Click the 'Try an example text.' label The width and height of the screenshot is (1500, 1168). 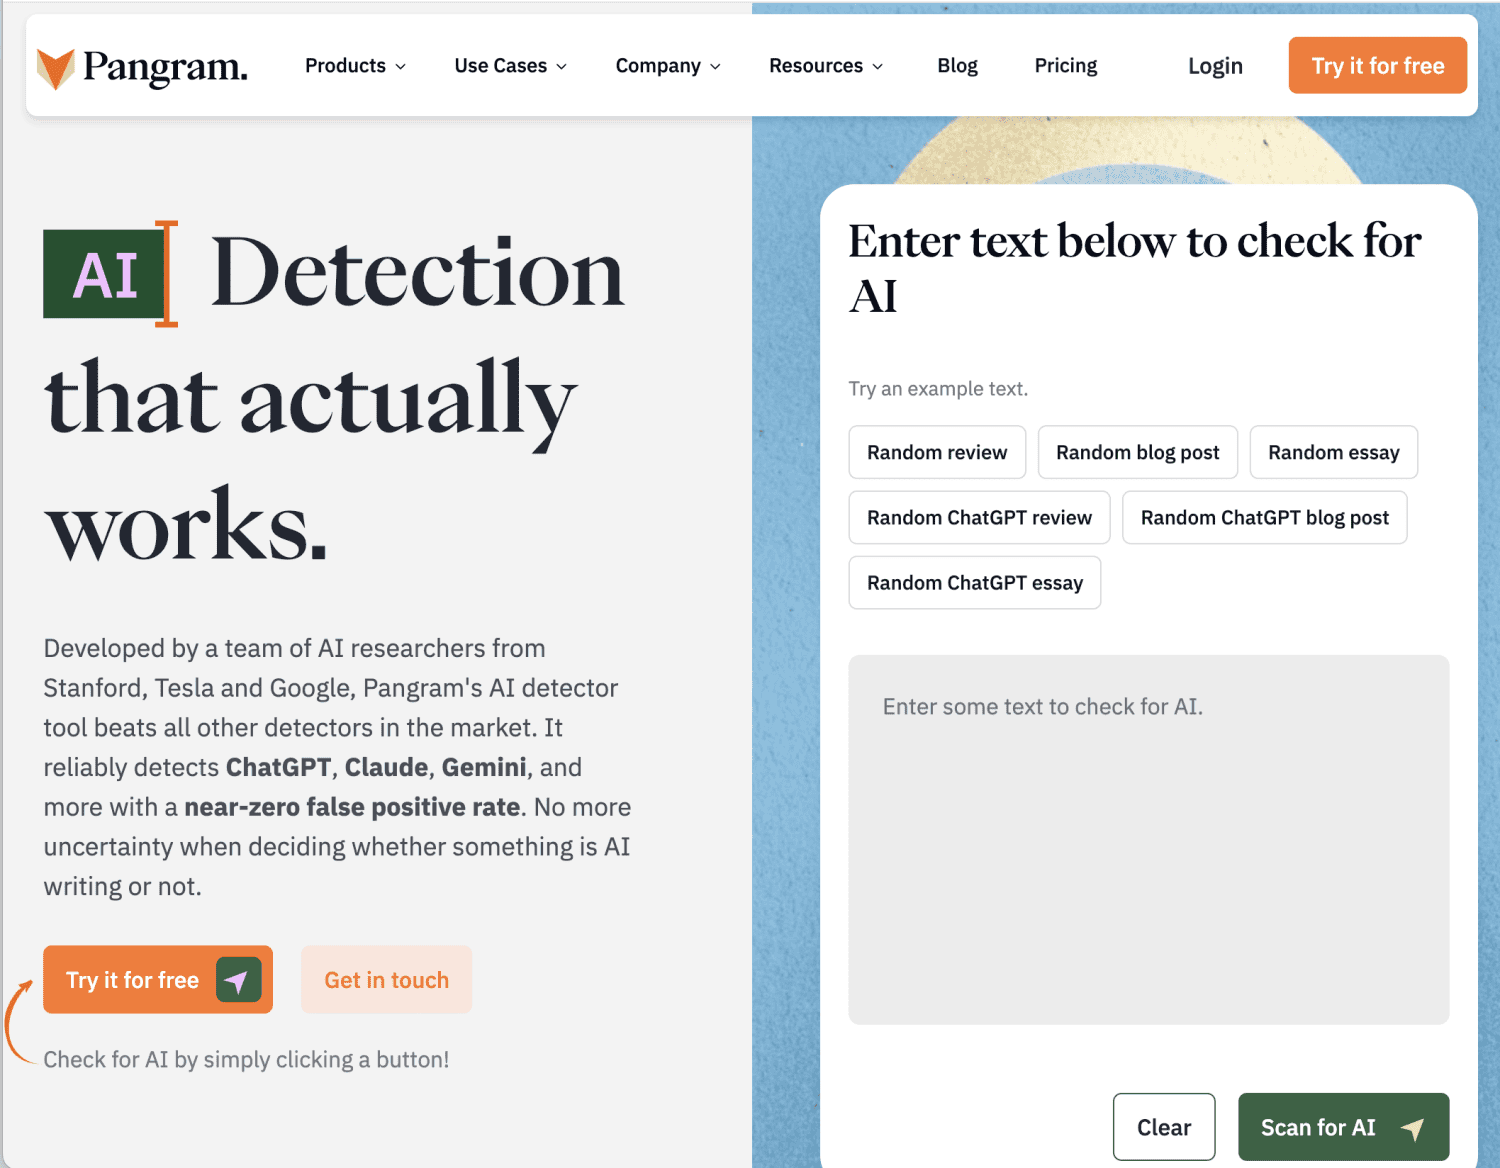938,389
